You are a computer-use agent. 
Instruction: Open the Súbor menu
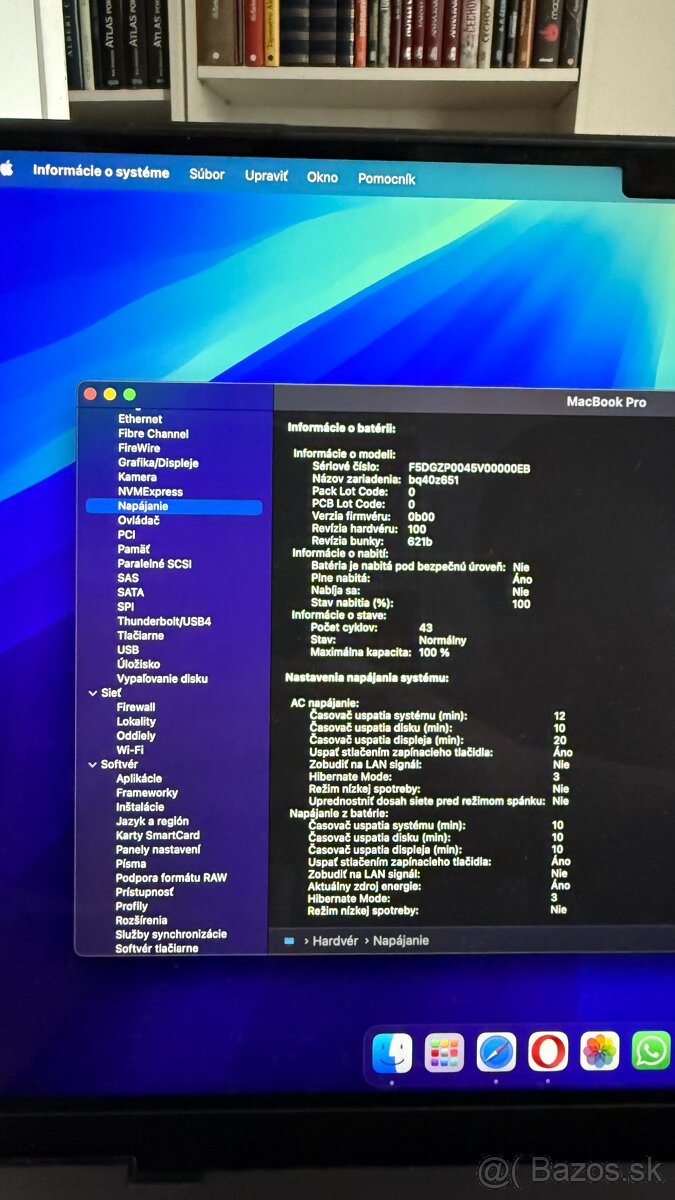click(207, 174)
